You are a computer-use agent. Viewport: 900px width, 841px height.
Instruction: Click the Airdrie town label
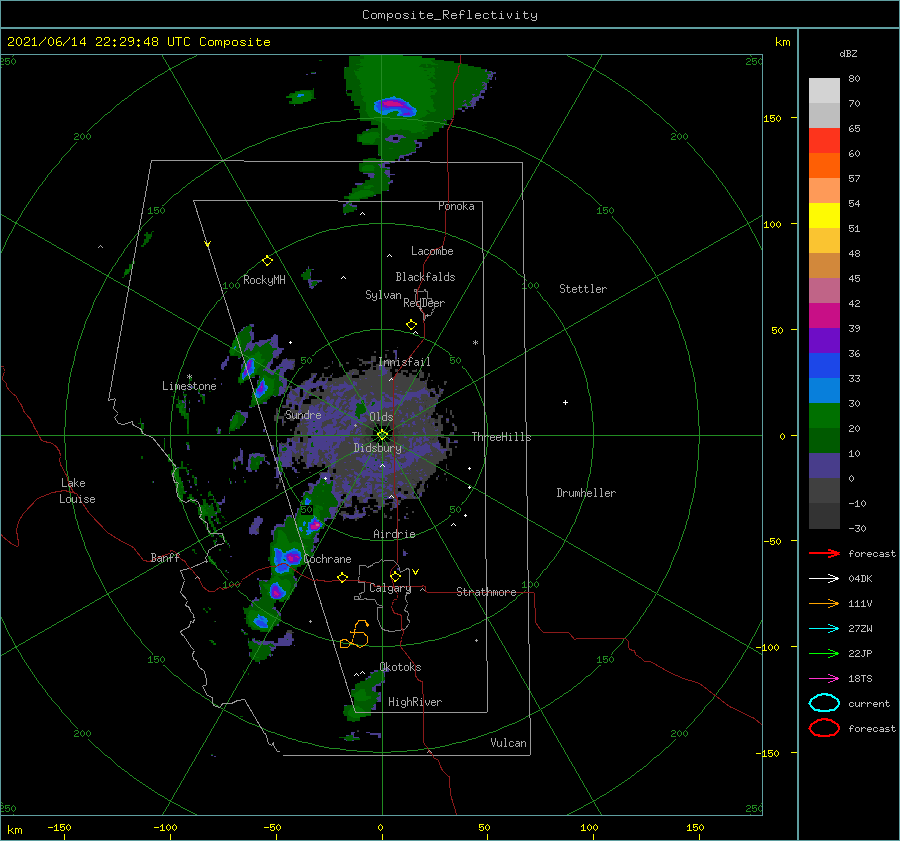pyautogui.click(x=394, y=534)
